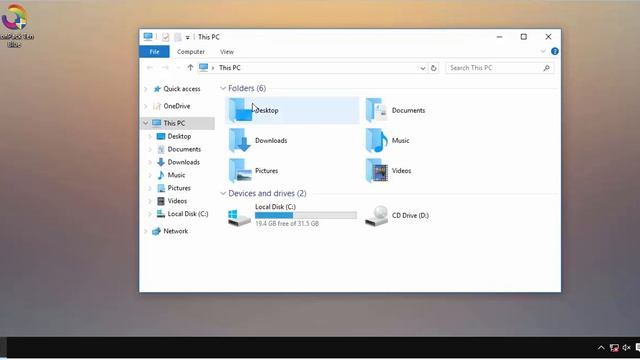Select Music in the navigation tree
The image size is (640, 360).
[176, 175]
